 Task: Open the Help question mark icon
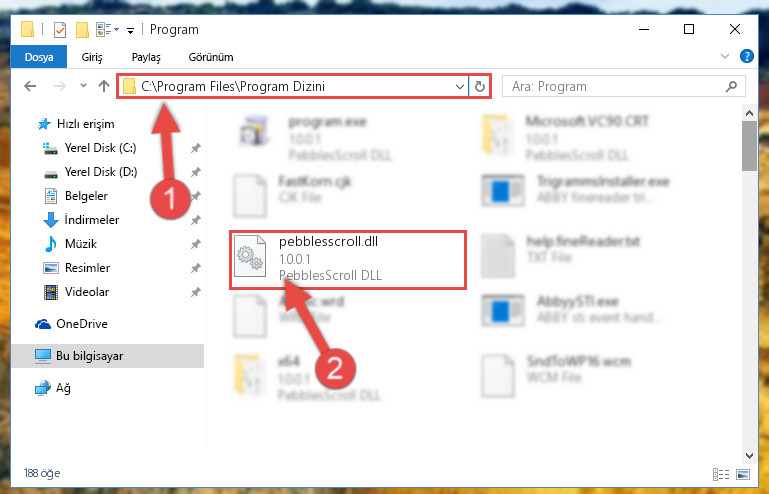pos(746,56)
